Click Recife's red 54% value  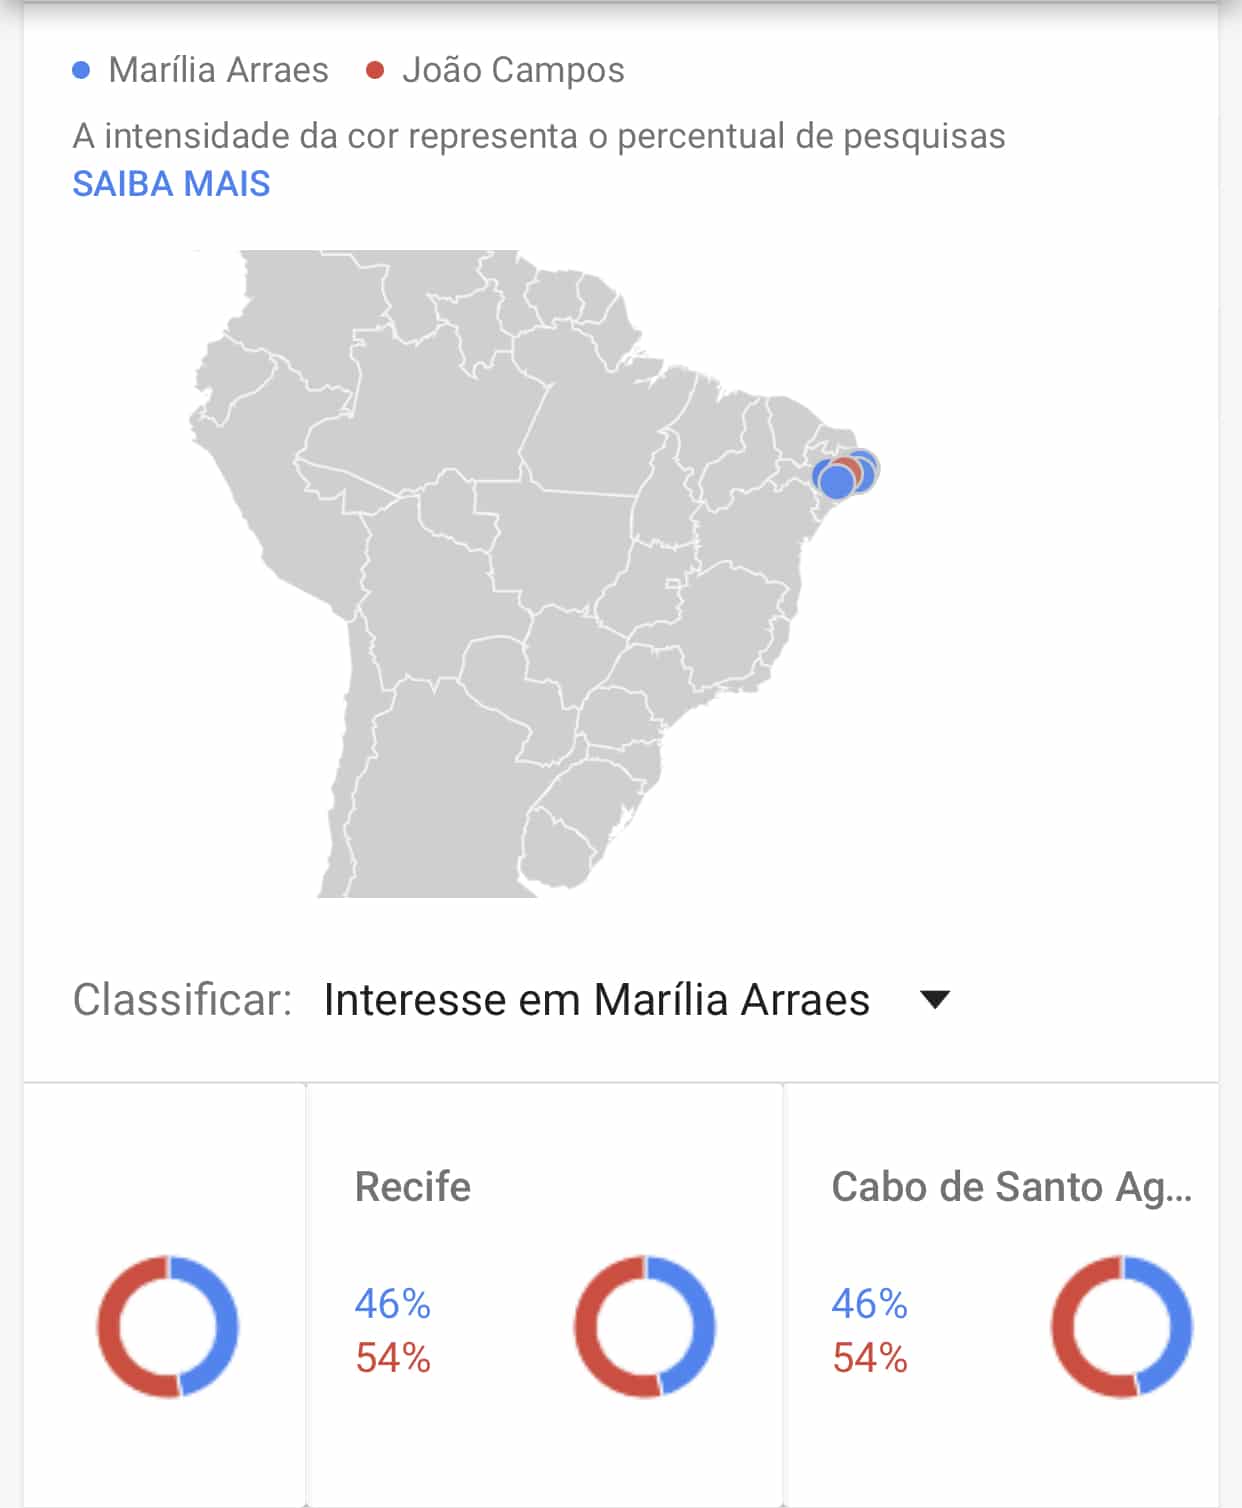(392, 1358)
